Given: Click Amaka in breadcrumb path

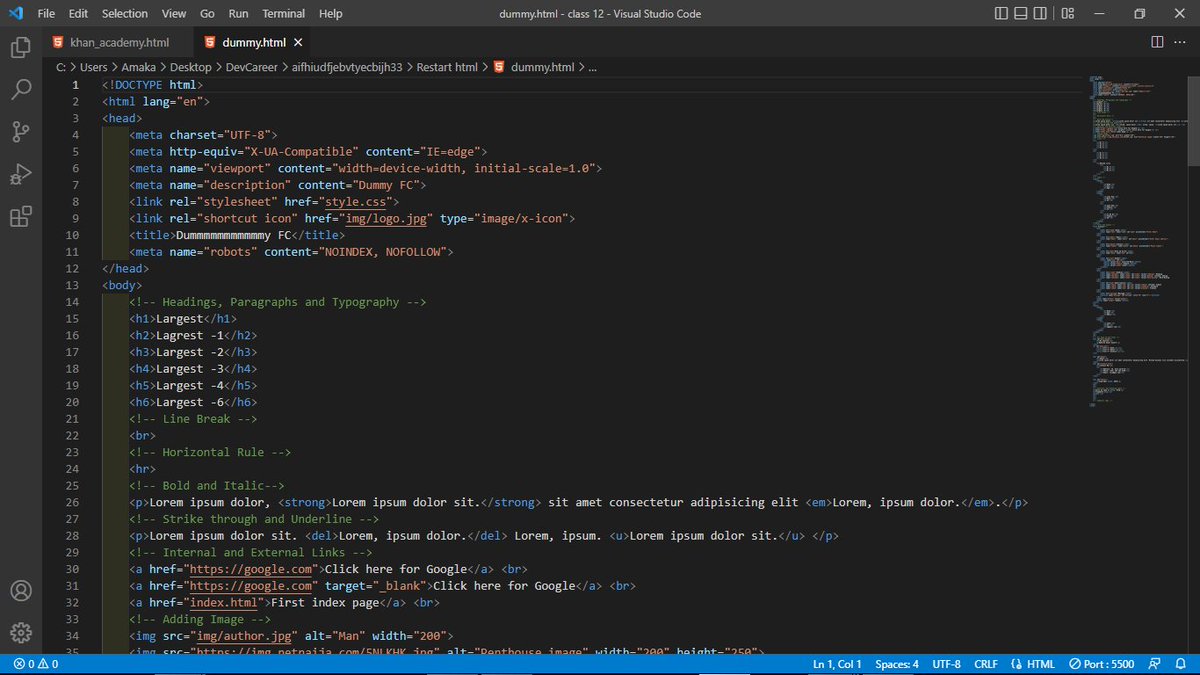Looking at the screenshot, I should pyautogui.click(x=140, y=67).
